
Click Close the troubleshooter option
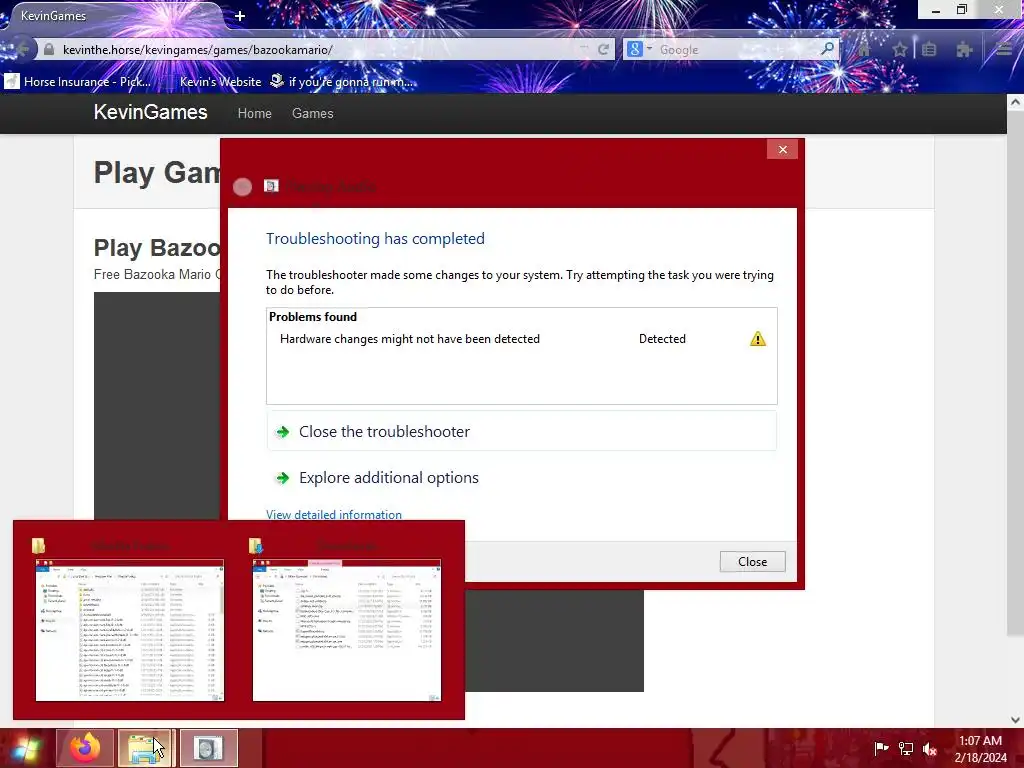click(x=521, y=432)
